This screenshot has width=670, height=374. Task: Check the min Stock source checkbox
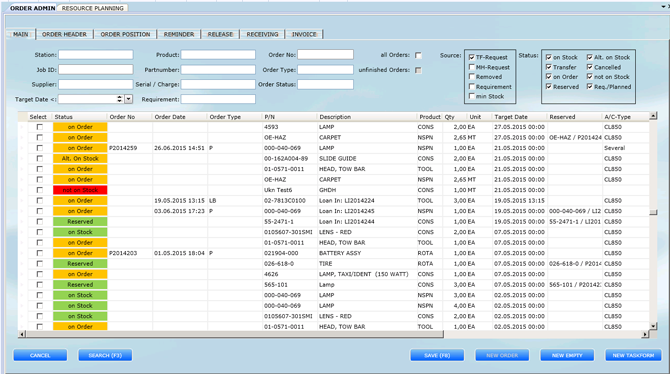click(472, 96)
